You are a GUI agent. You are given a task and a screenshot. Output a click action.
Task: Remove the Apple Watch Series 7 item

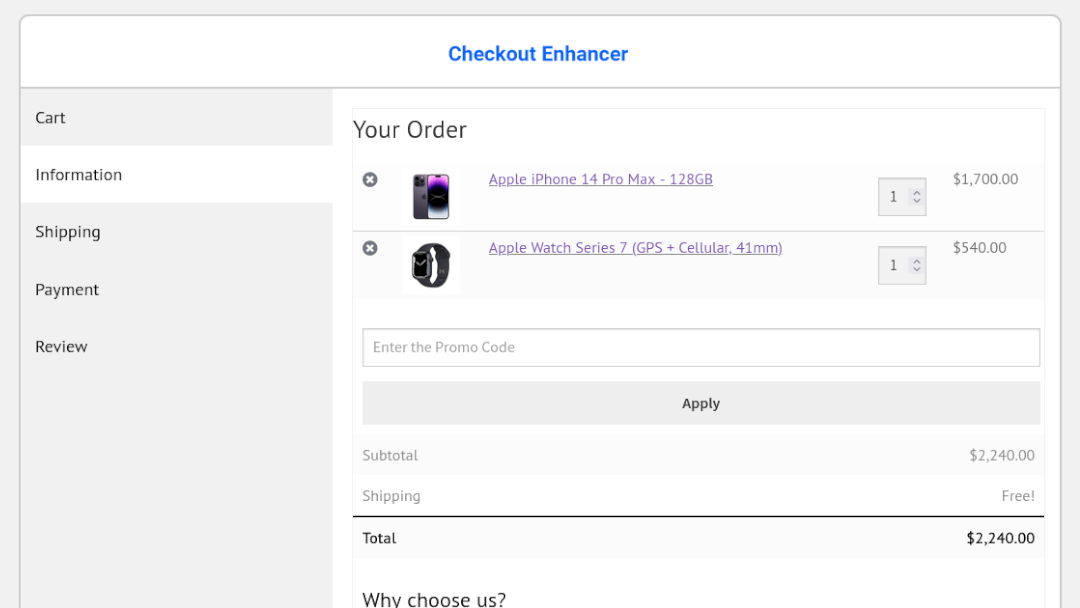coord(371,248)
